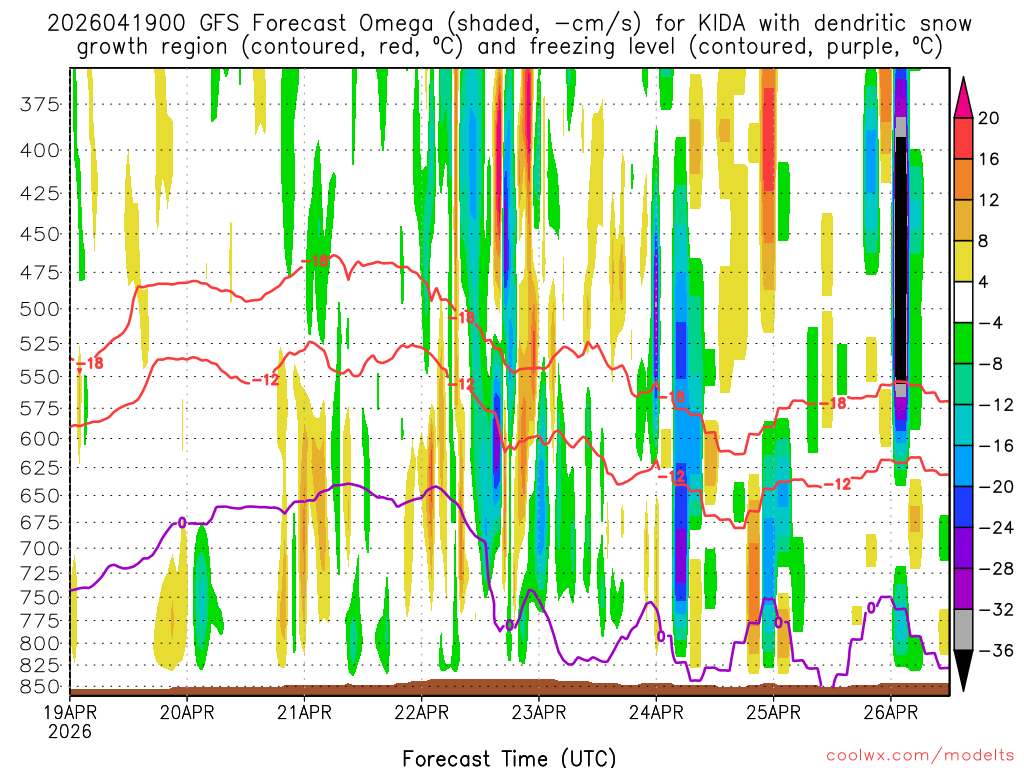
Task: Click the 550 pressure level label
Action: 40,377
